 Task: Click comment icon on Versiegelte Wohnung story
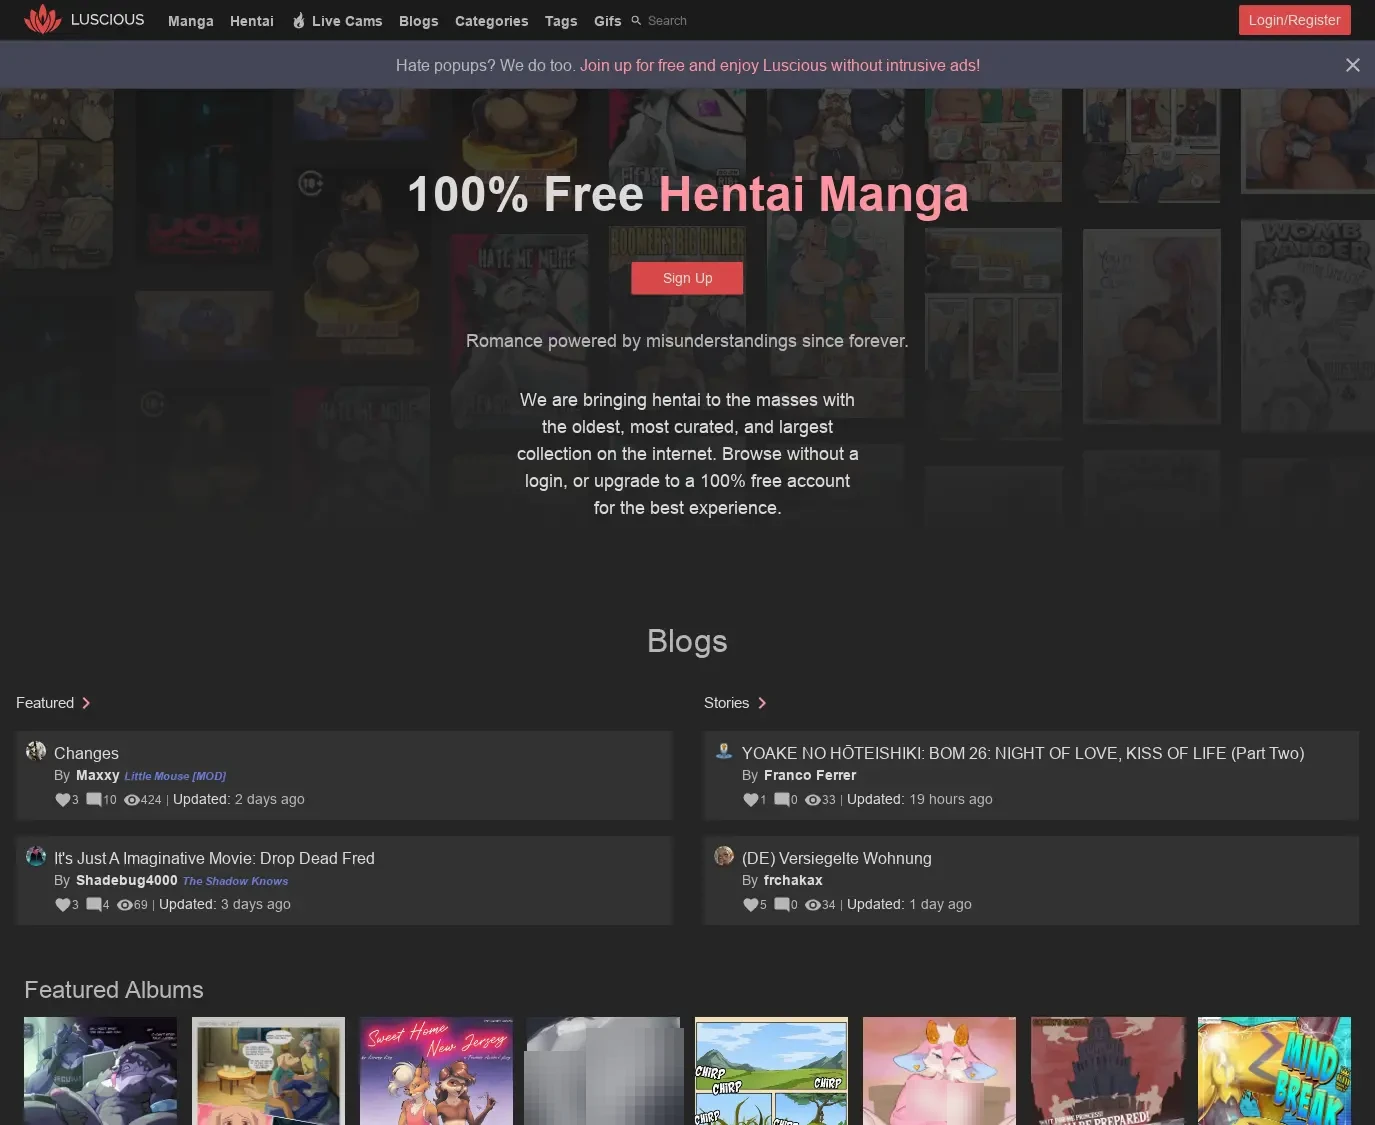point(782,905)
